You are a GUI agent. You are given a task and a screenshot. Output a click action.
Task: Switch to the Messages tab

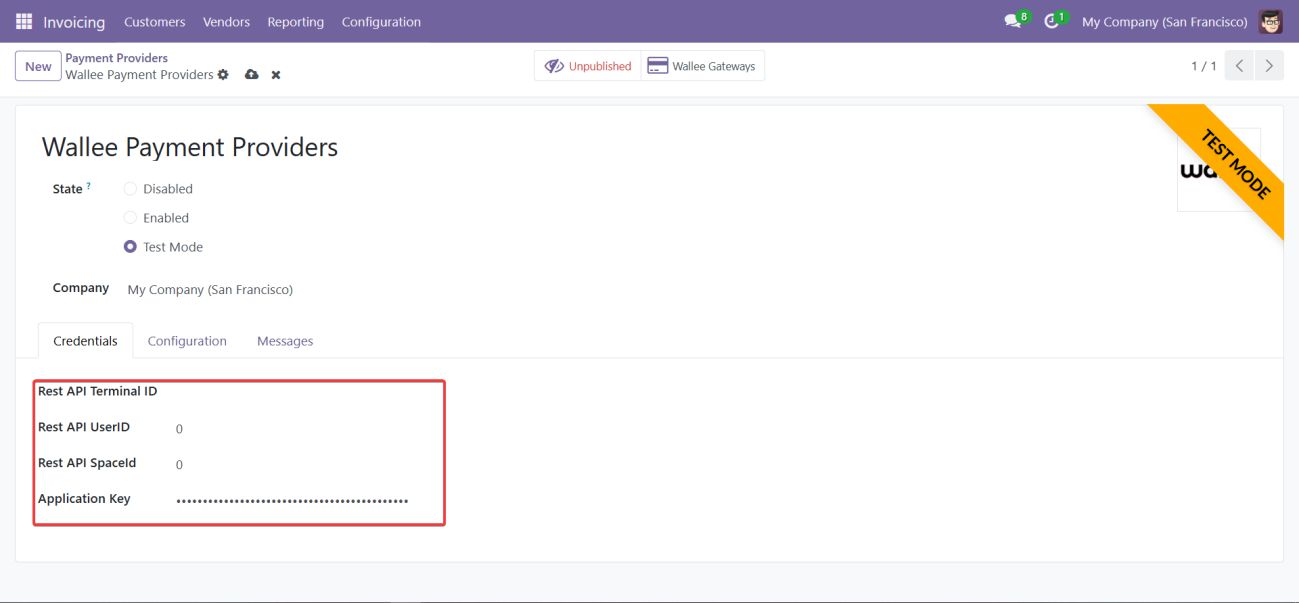(285, 341)
